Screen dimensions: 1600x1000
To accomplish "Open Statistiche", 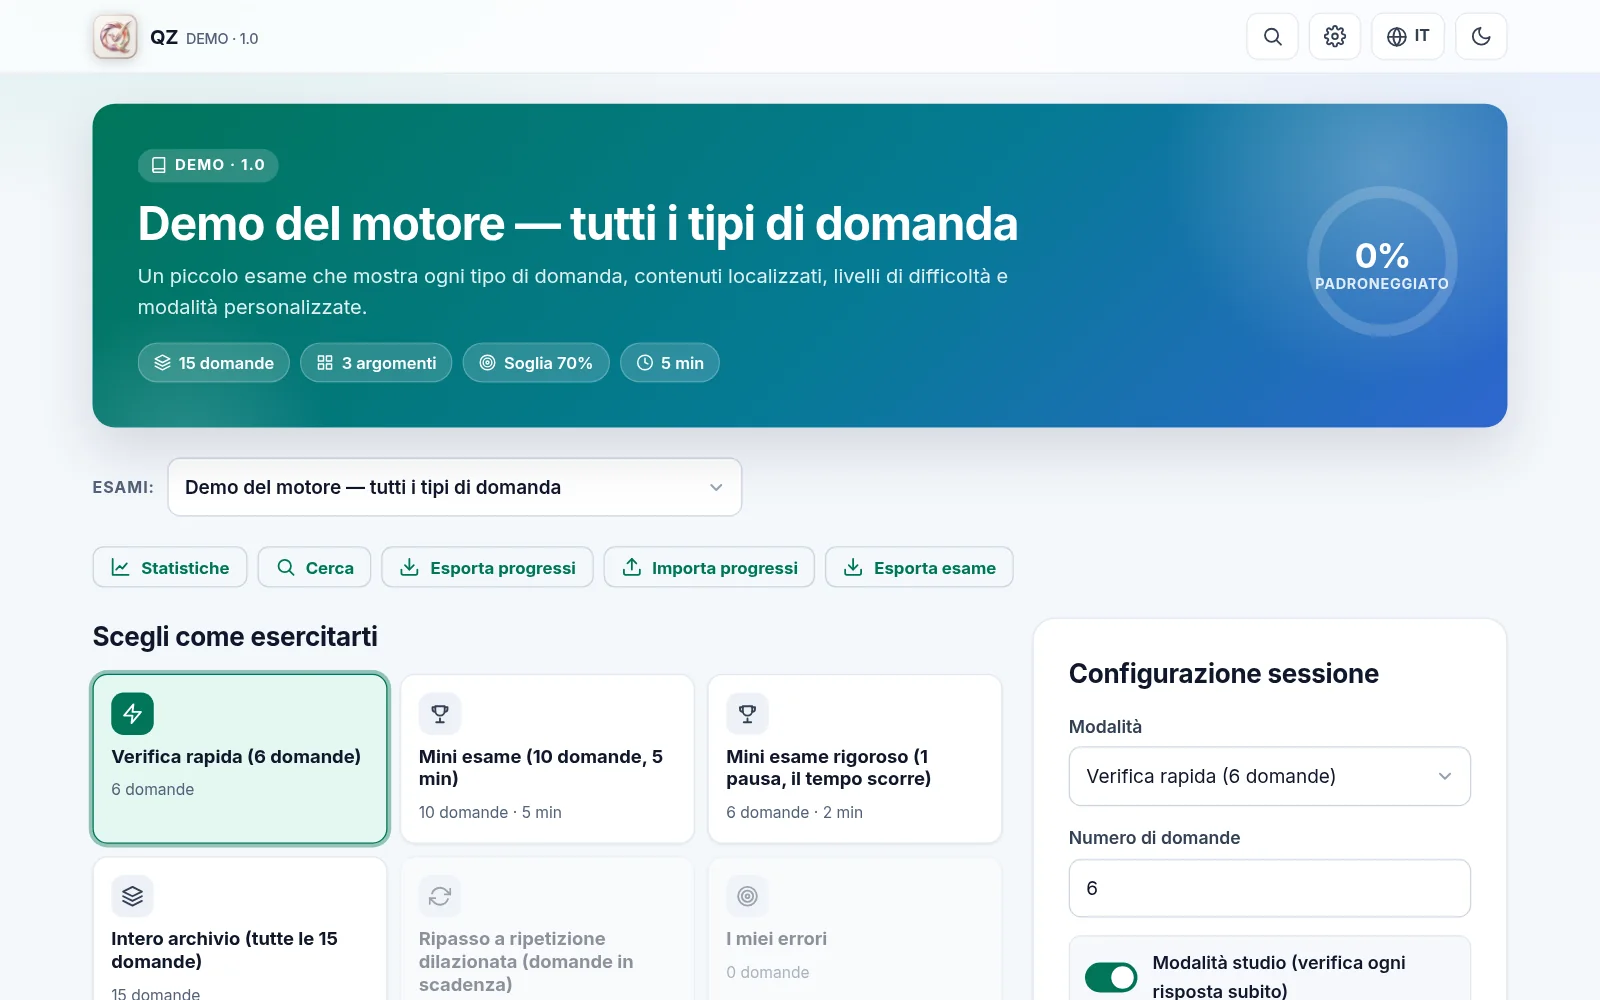I will tap(170, 567).
